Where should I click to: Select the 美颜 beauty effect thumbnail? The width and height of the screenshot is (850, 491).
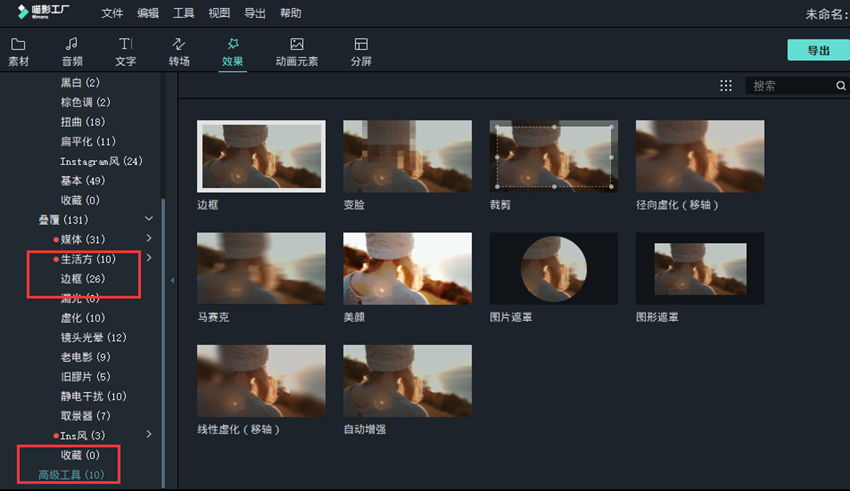(408, 268)
